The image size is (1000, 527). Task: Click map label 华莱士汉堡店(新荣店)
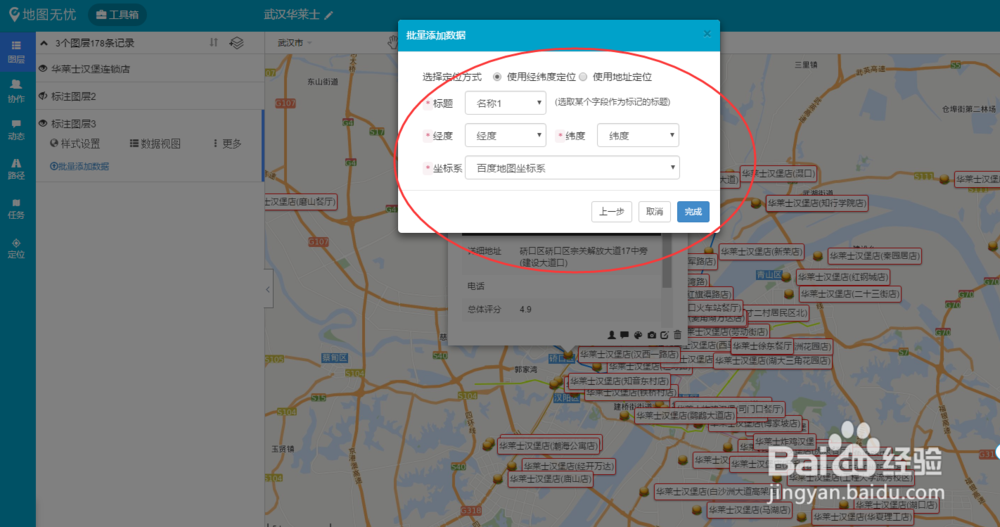(x=760, y=252)
